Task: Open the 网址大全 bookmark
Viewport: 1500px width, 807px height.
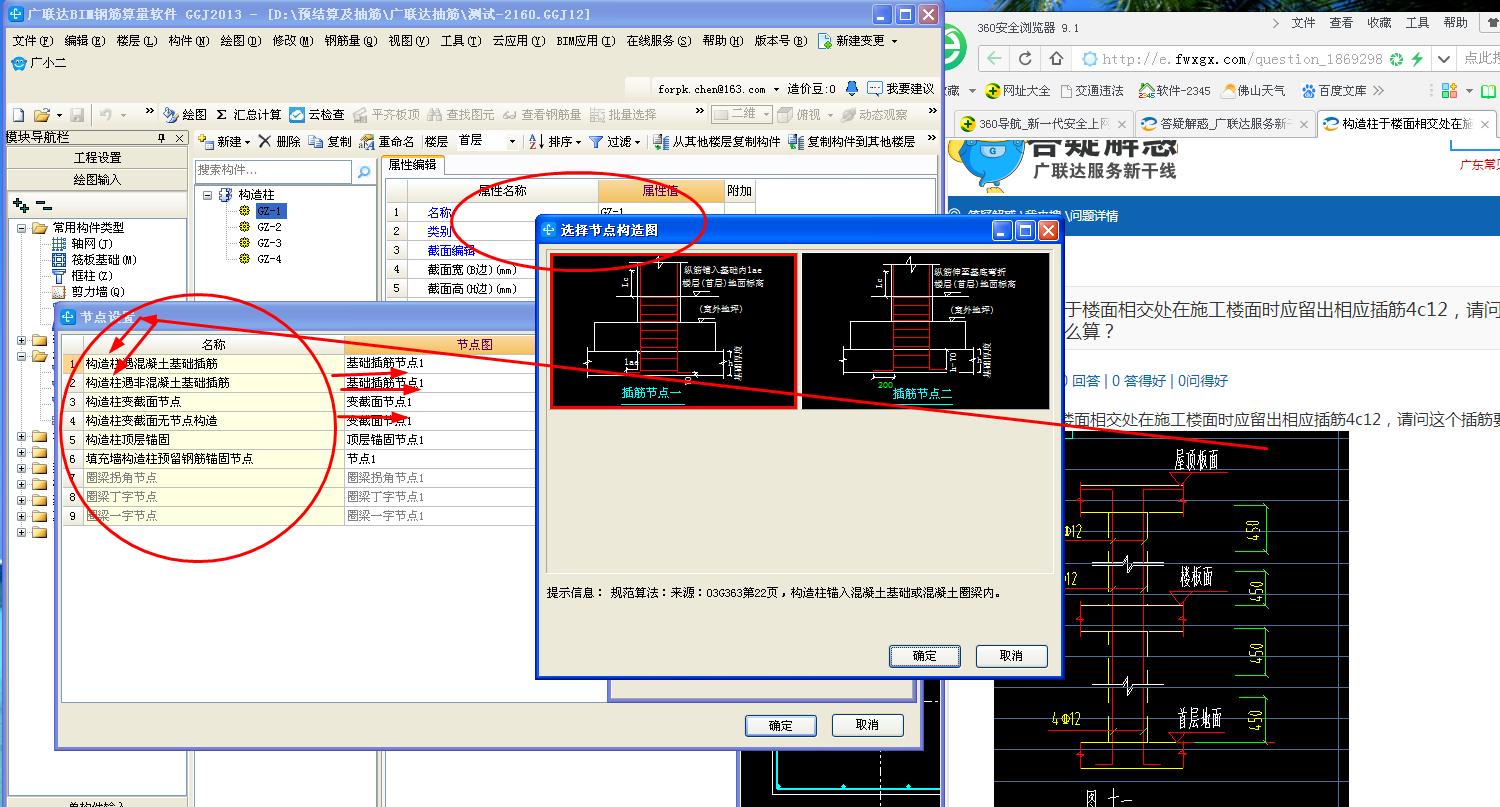Action: [x=1017, y=91]
